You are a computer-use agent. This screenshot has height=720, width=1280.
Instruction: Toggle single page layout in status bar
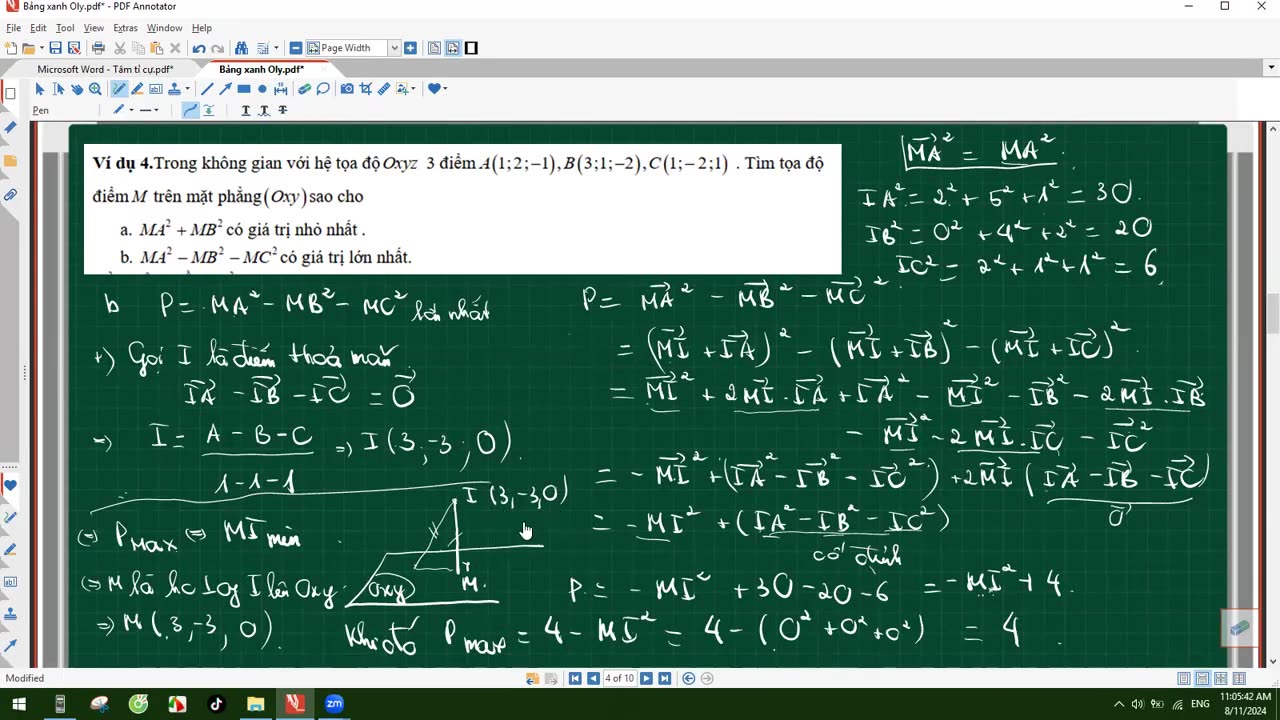[x=1184, y=678]
